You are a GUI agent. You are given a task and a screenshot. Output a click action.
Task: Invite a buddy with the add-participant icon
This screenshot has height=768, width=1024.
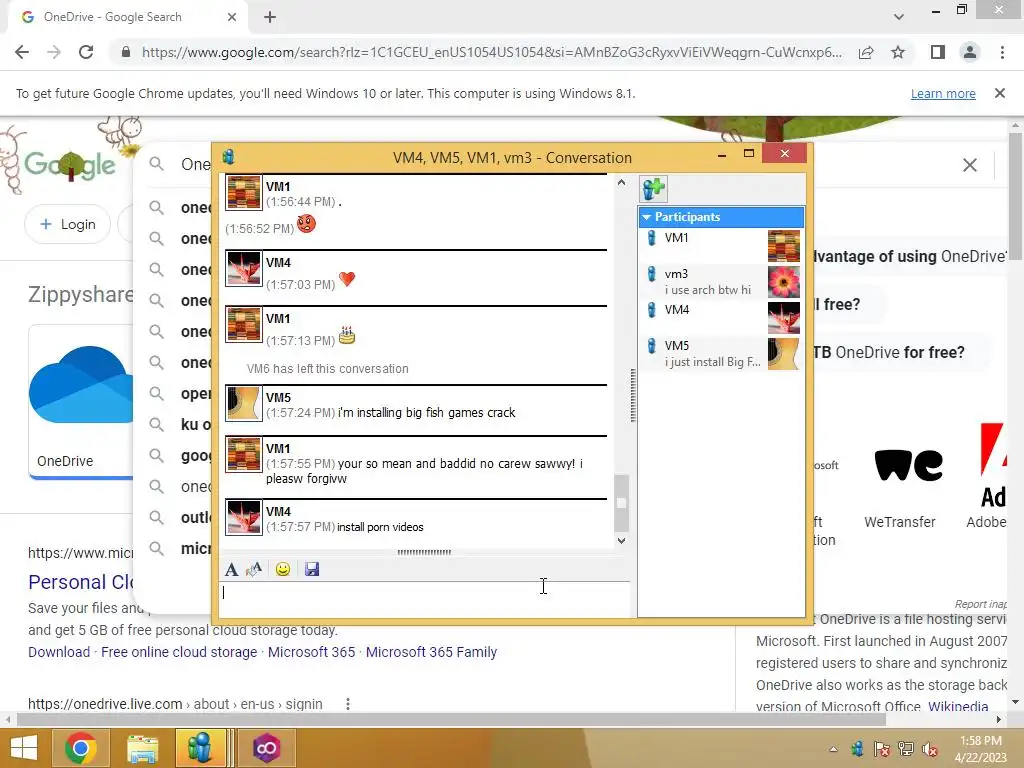(x=653, y=189)
